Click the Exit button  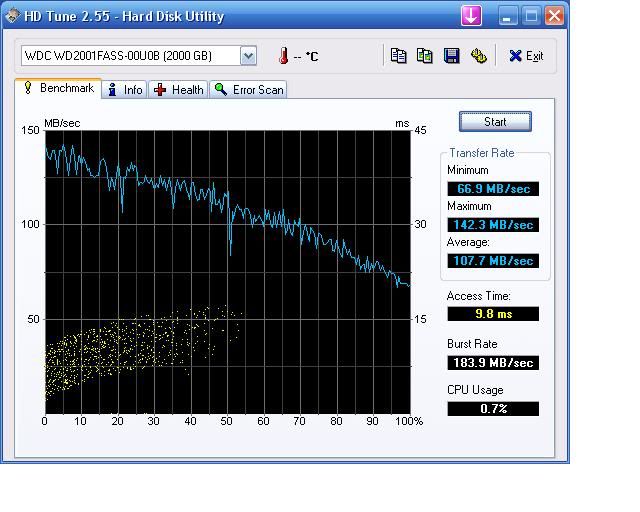point(526,56)
